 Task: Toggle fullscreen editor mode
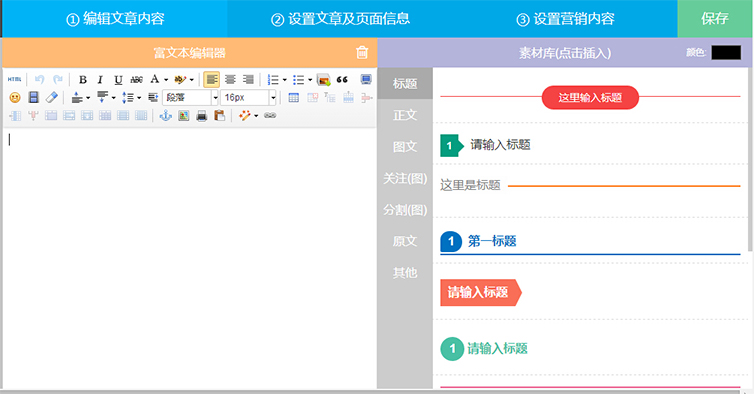coord(366,79)
